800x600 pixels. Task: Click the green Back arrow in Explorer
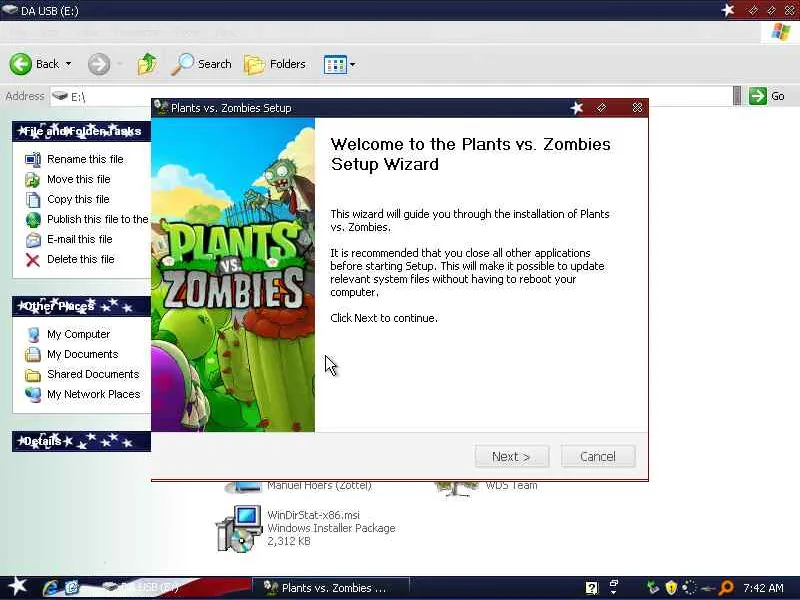coord(20,64)
